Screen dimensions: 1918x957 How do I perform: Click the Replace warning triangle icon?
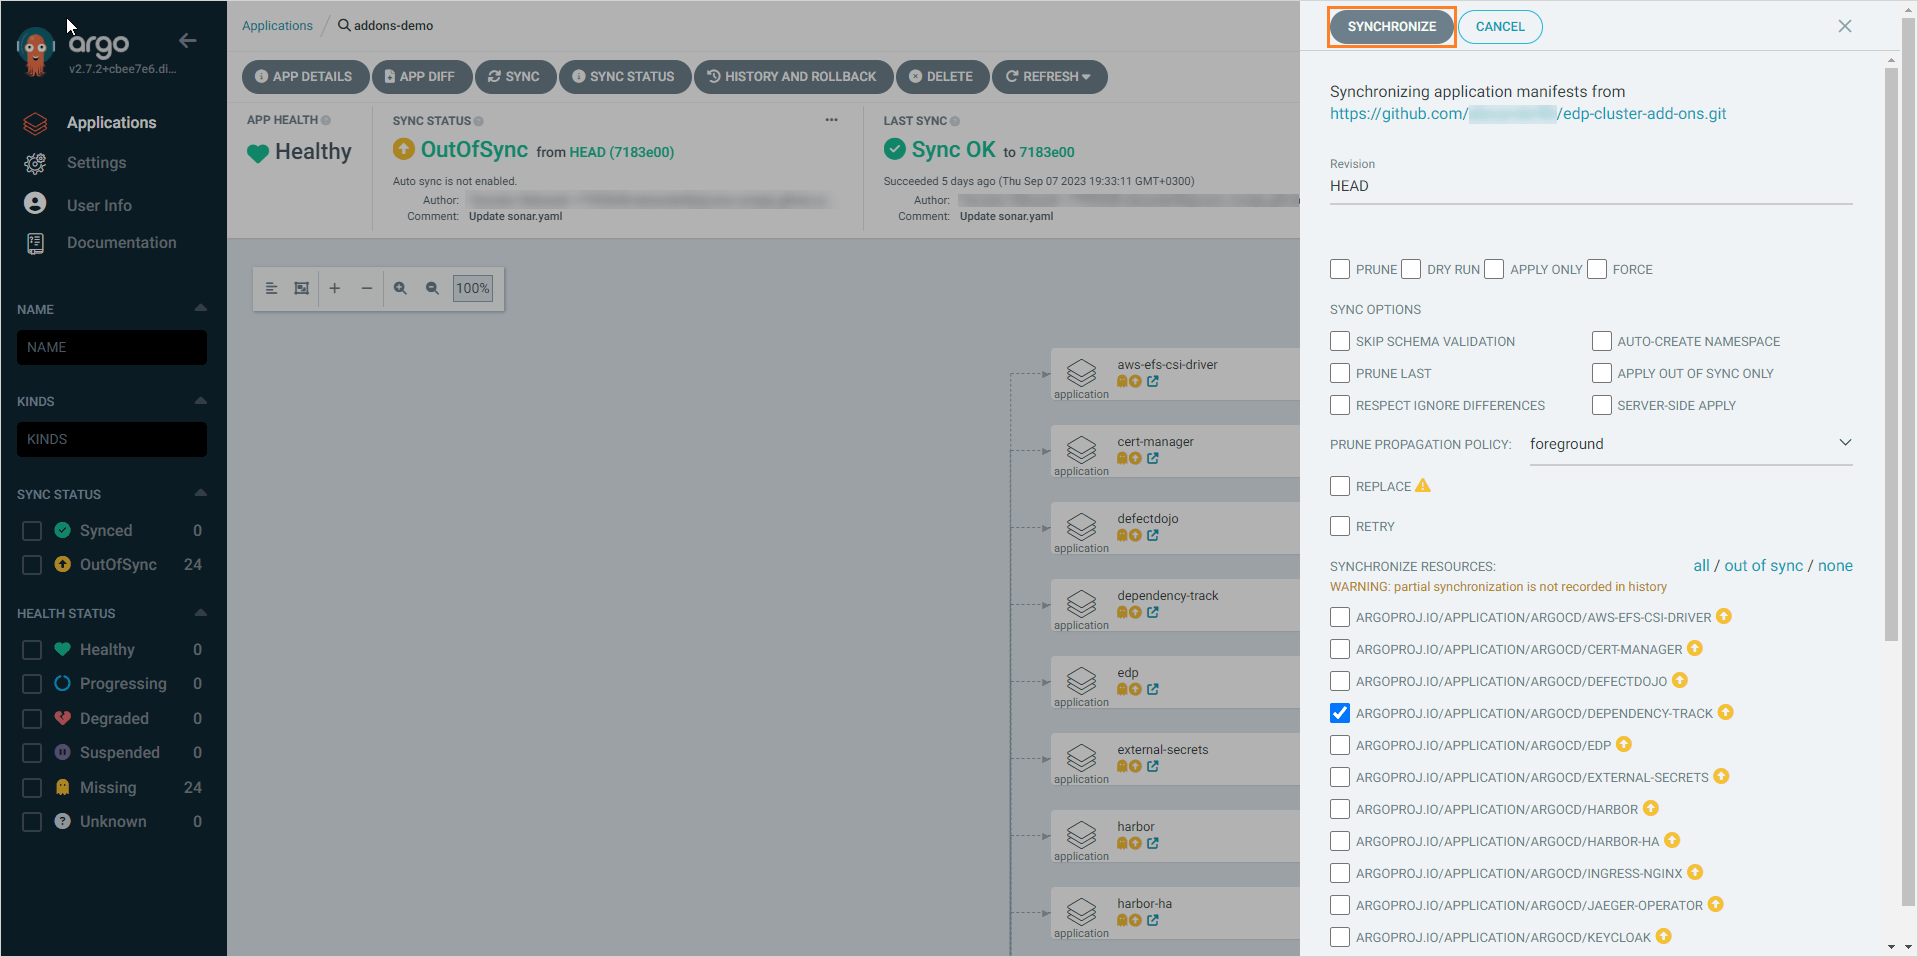coord(1423,486)
